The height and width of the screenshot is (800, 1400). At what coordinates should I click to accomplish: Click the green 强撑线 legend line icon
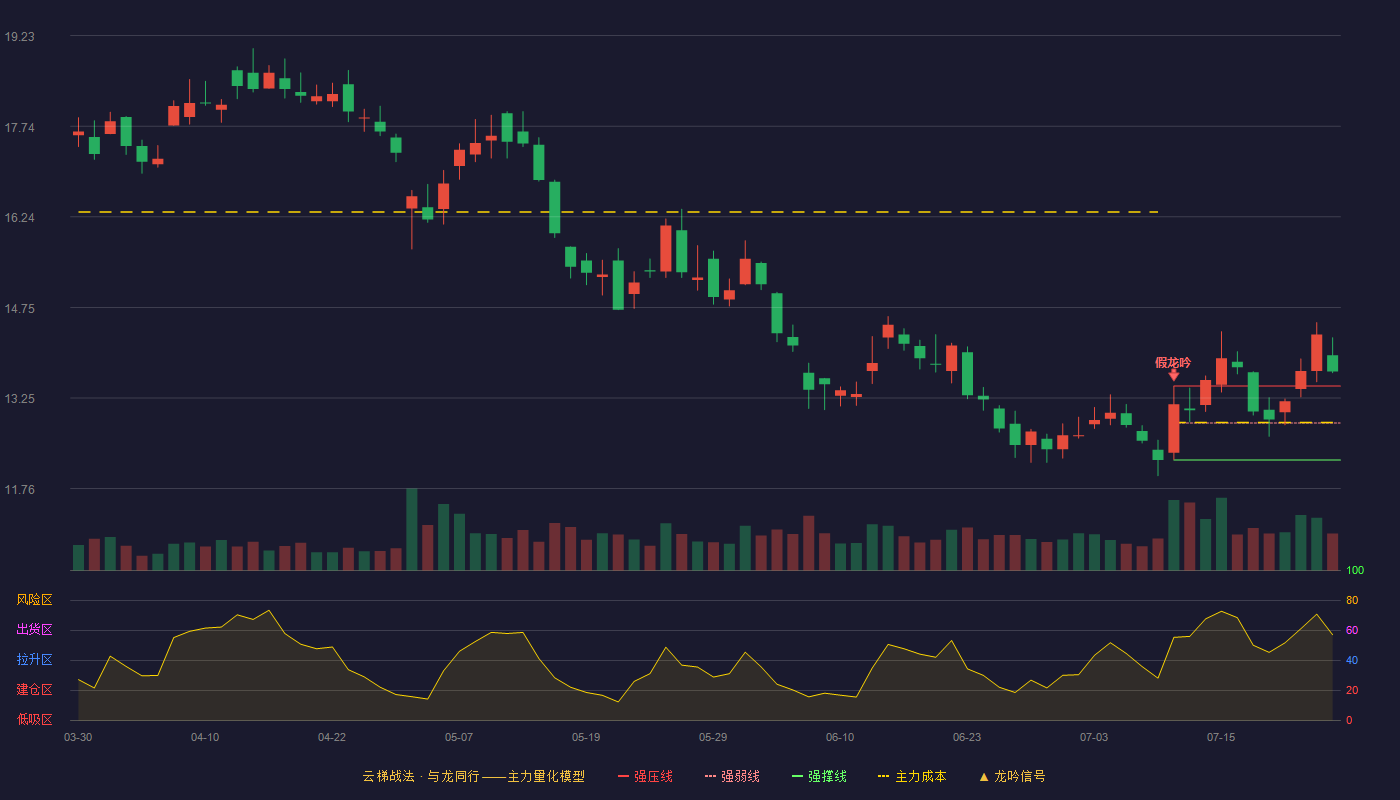(798, 777)
